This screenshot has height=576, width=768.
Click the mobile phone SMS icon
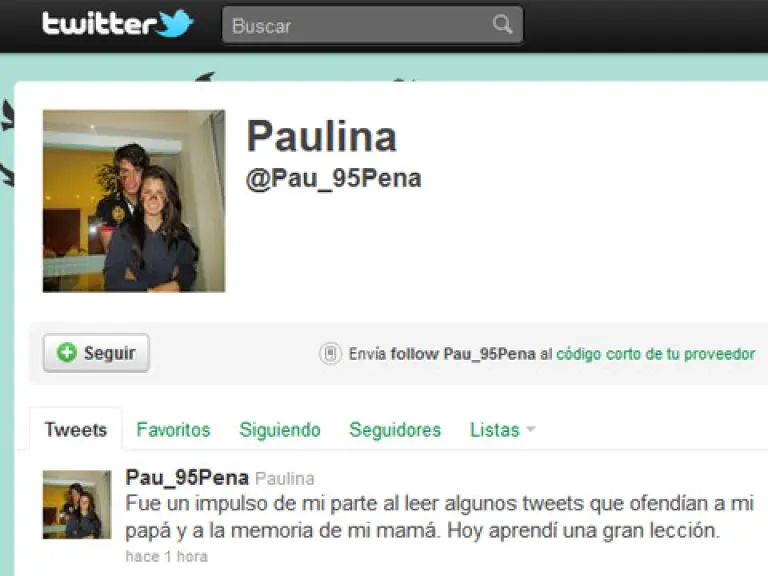[330, 353]
